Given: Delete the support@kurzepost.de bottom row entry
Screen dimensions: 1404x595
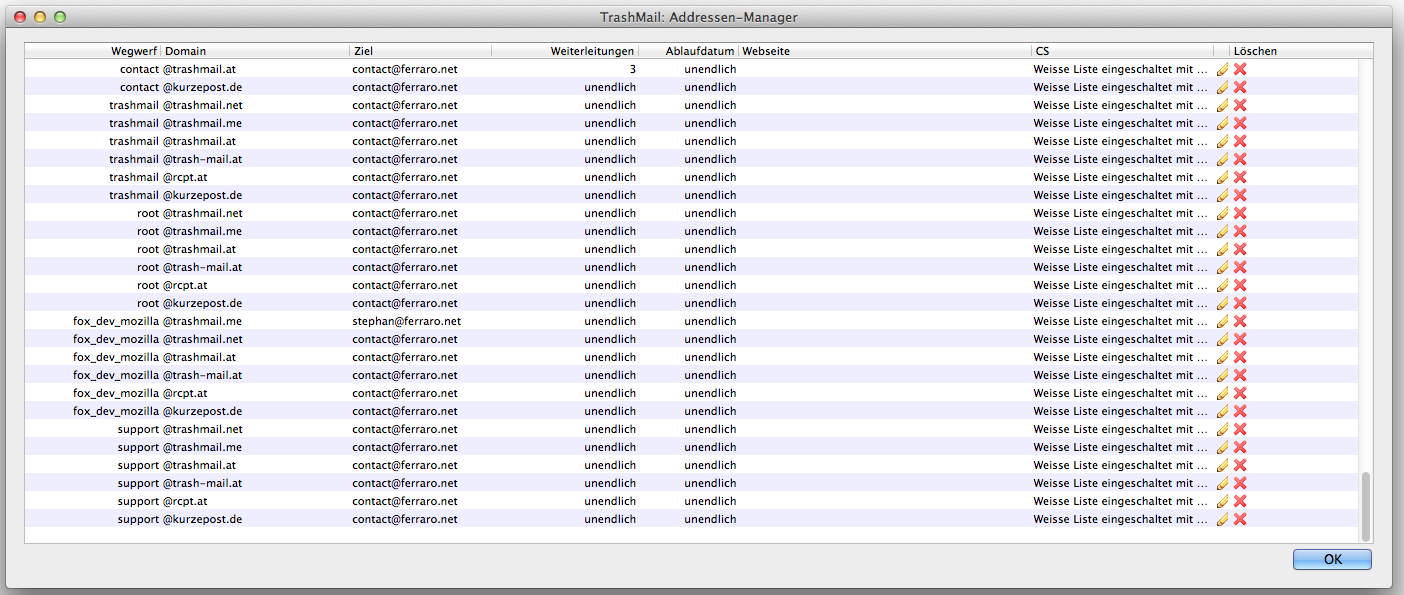Looking at the screenshot, I should (x=1240, y=519).
